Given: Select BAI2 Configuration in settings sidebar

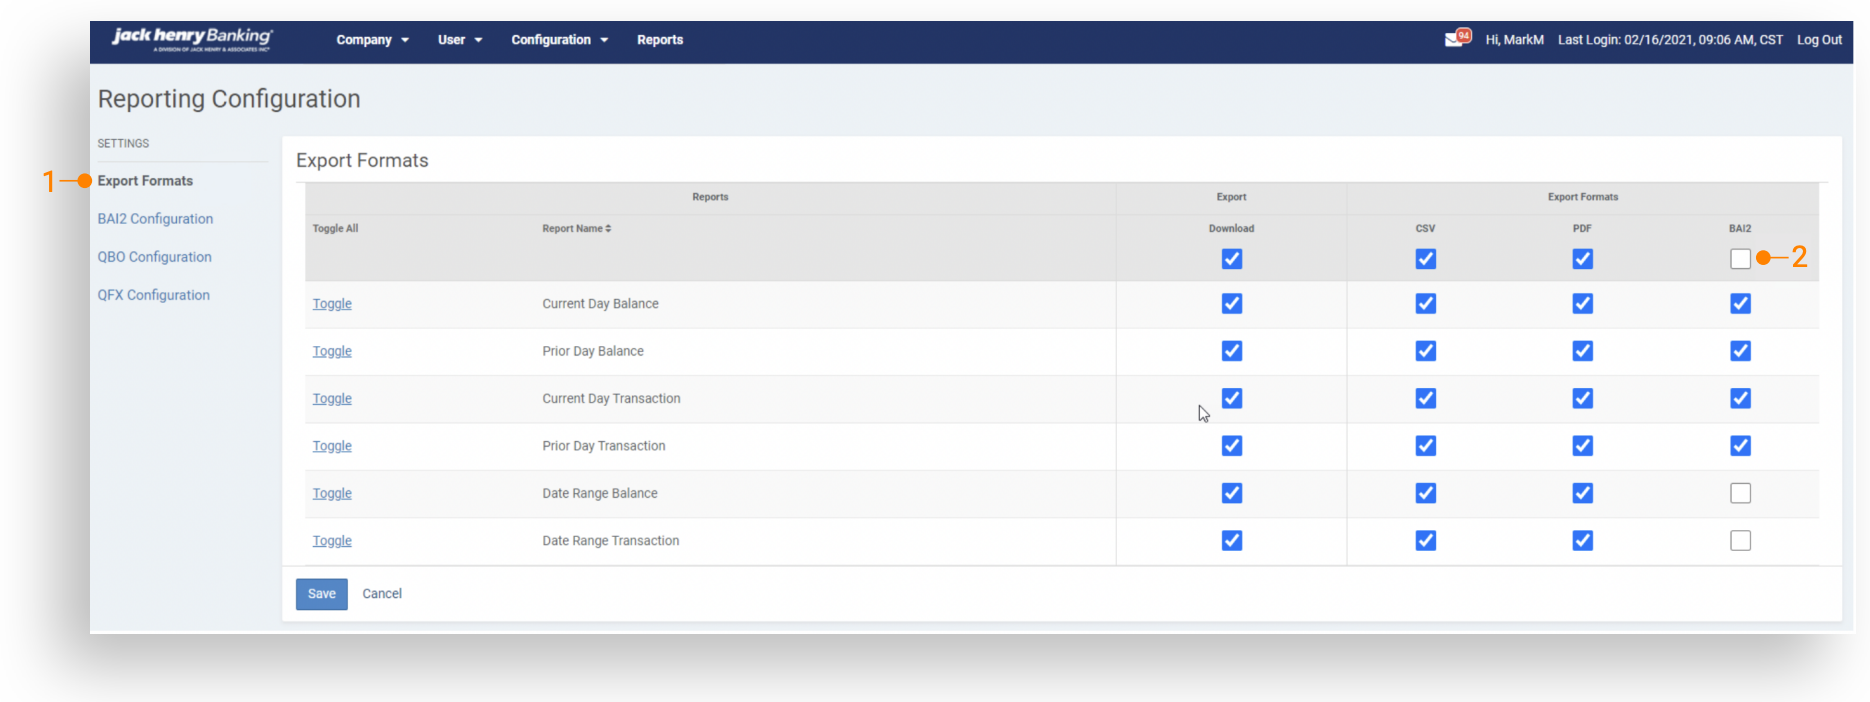Looking at the screenshot, I should (x=155, y=219).
